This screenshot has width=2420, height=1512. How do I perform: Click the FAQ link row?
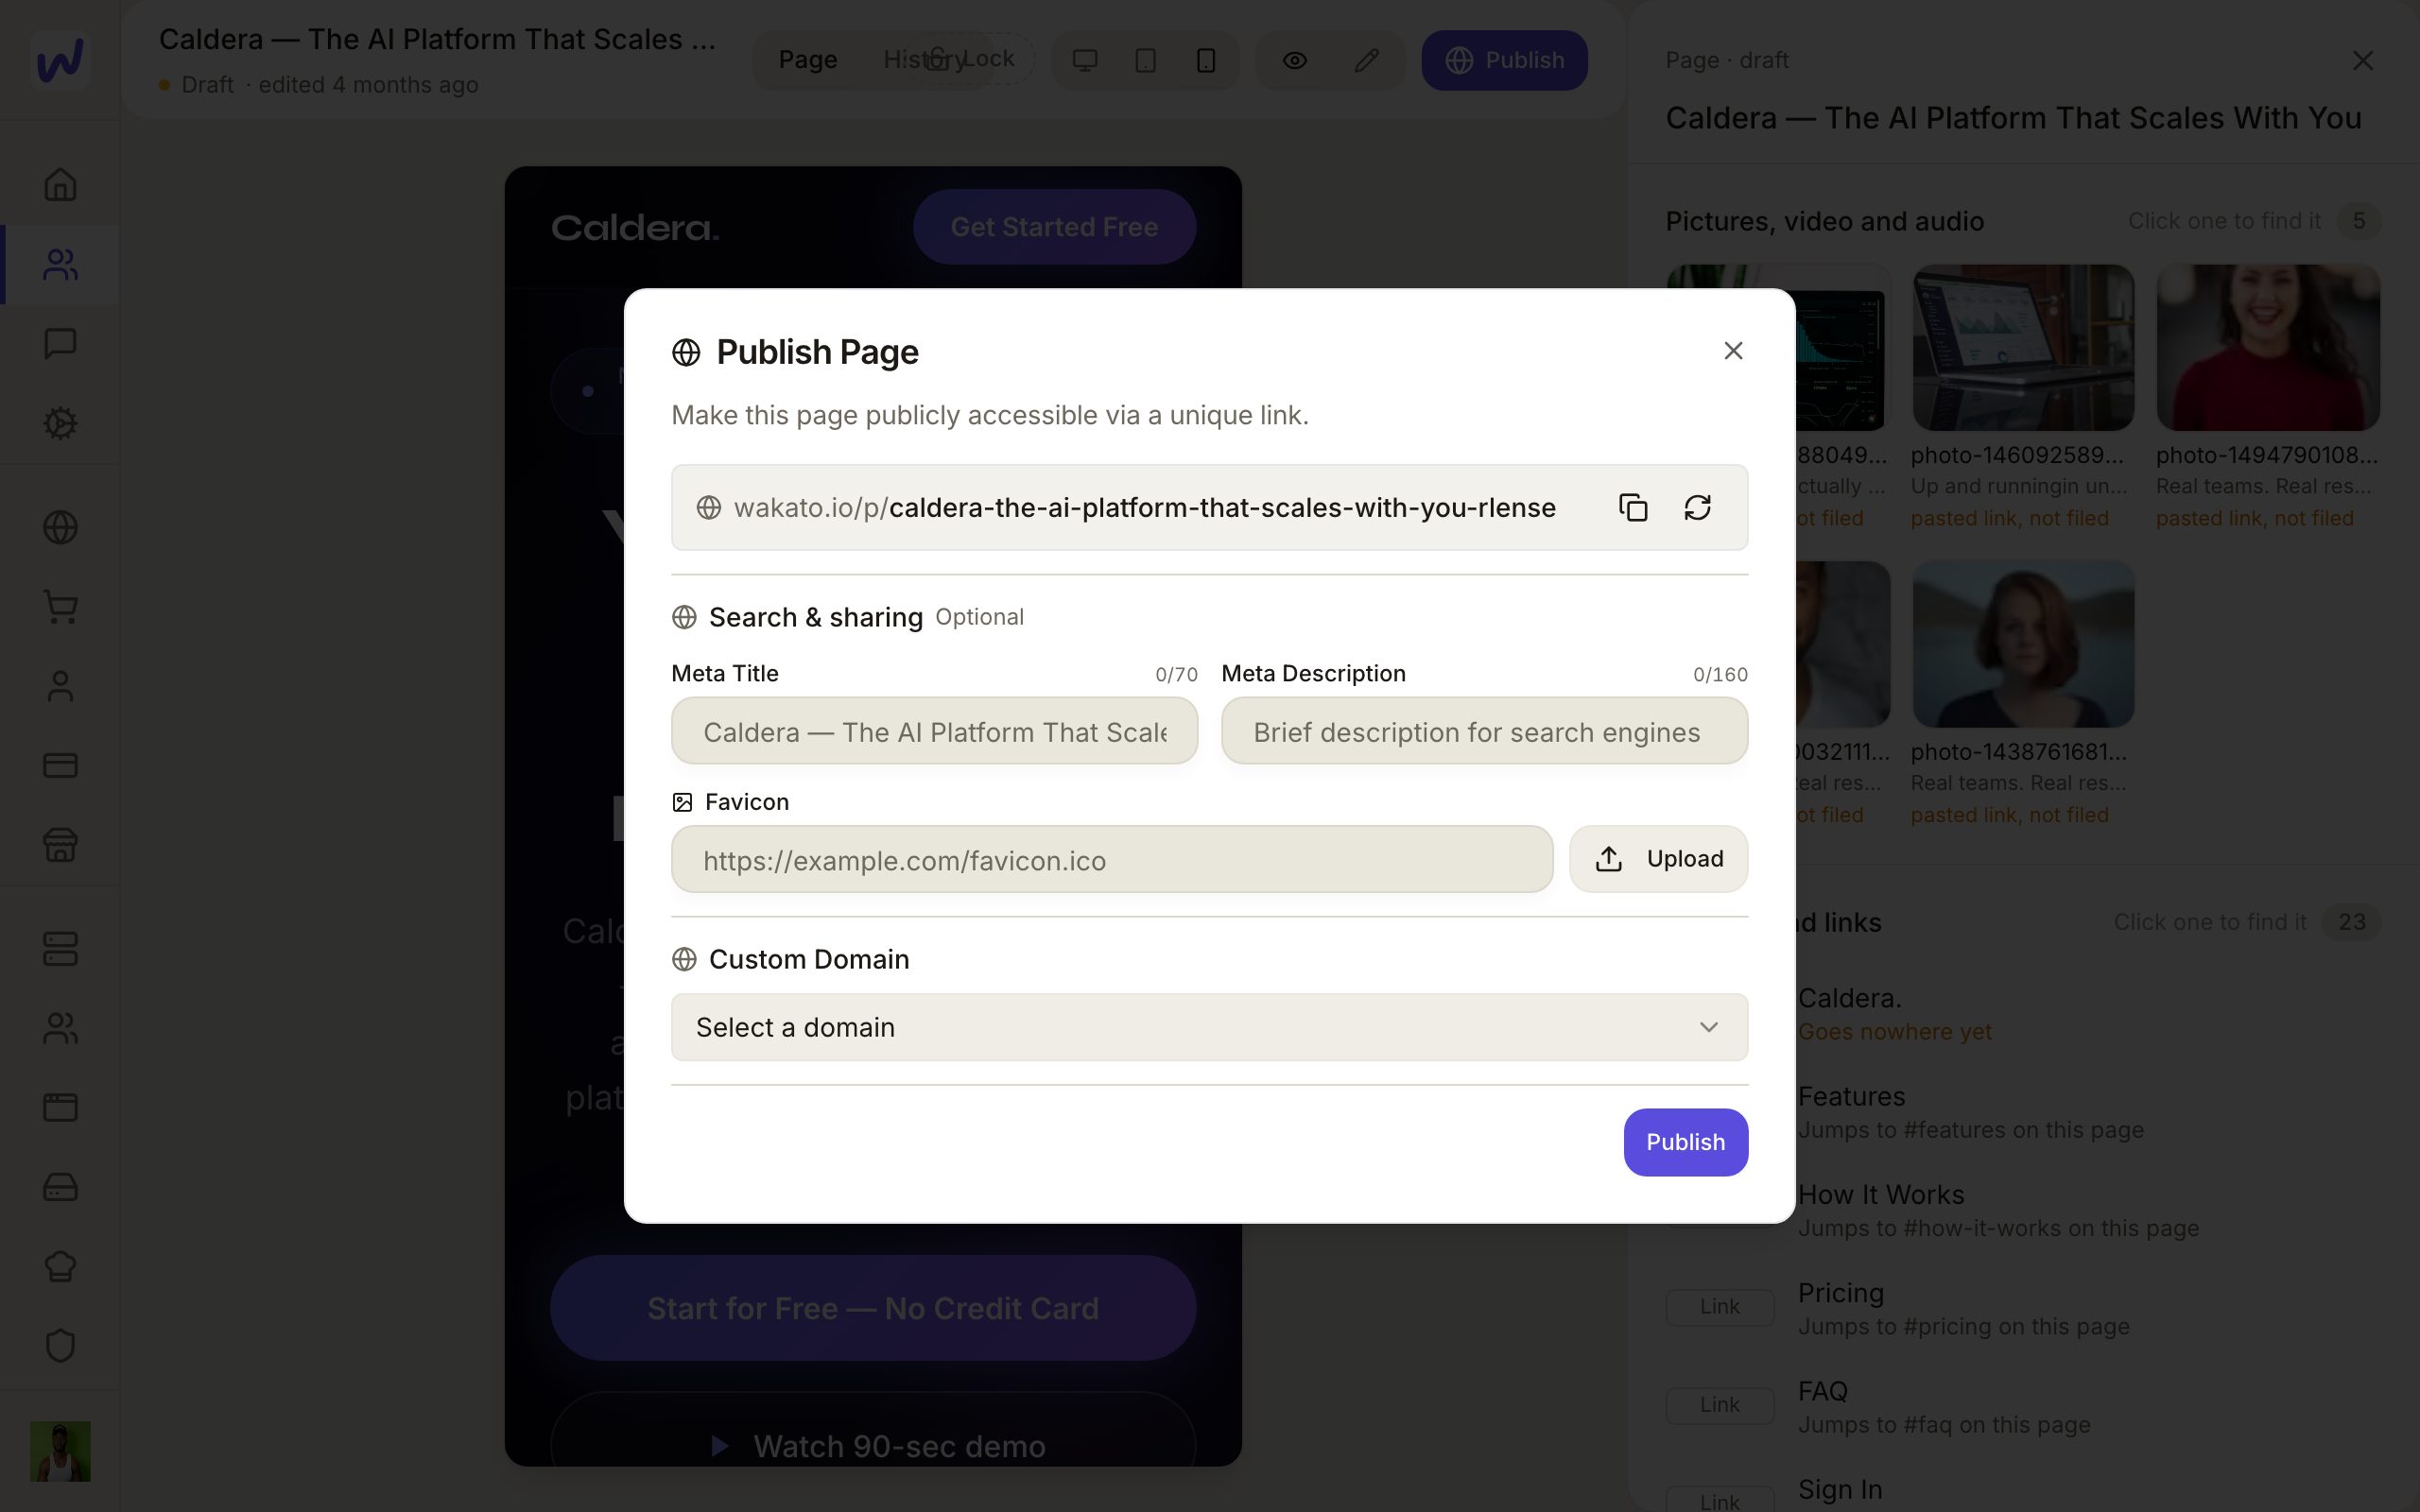2022,1406
